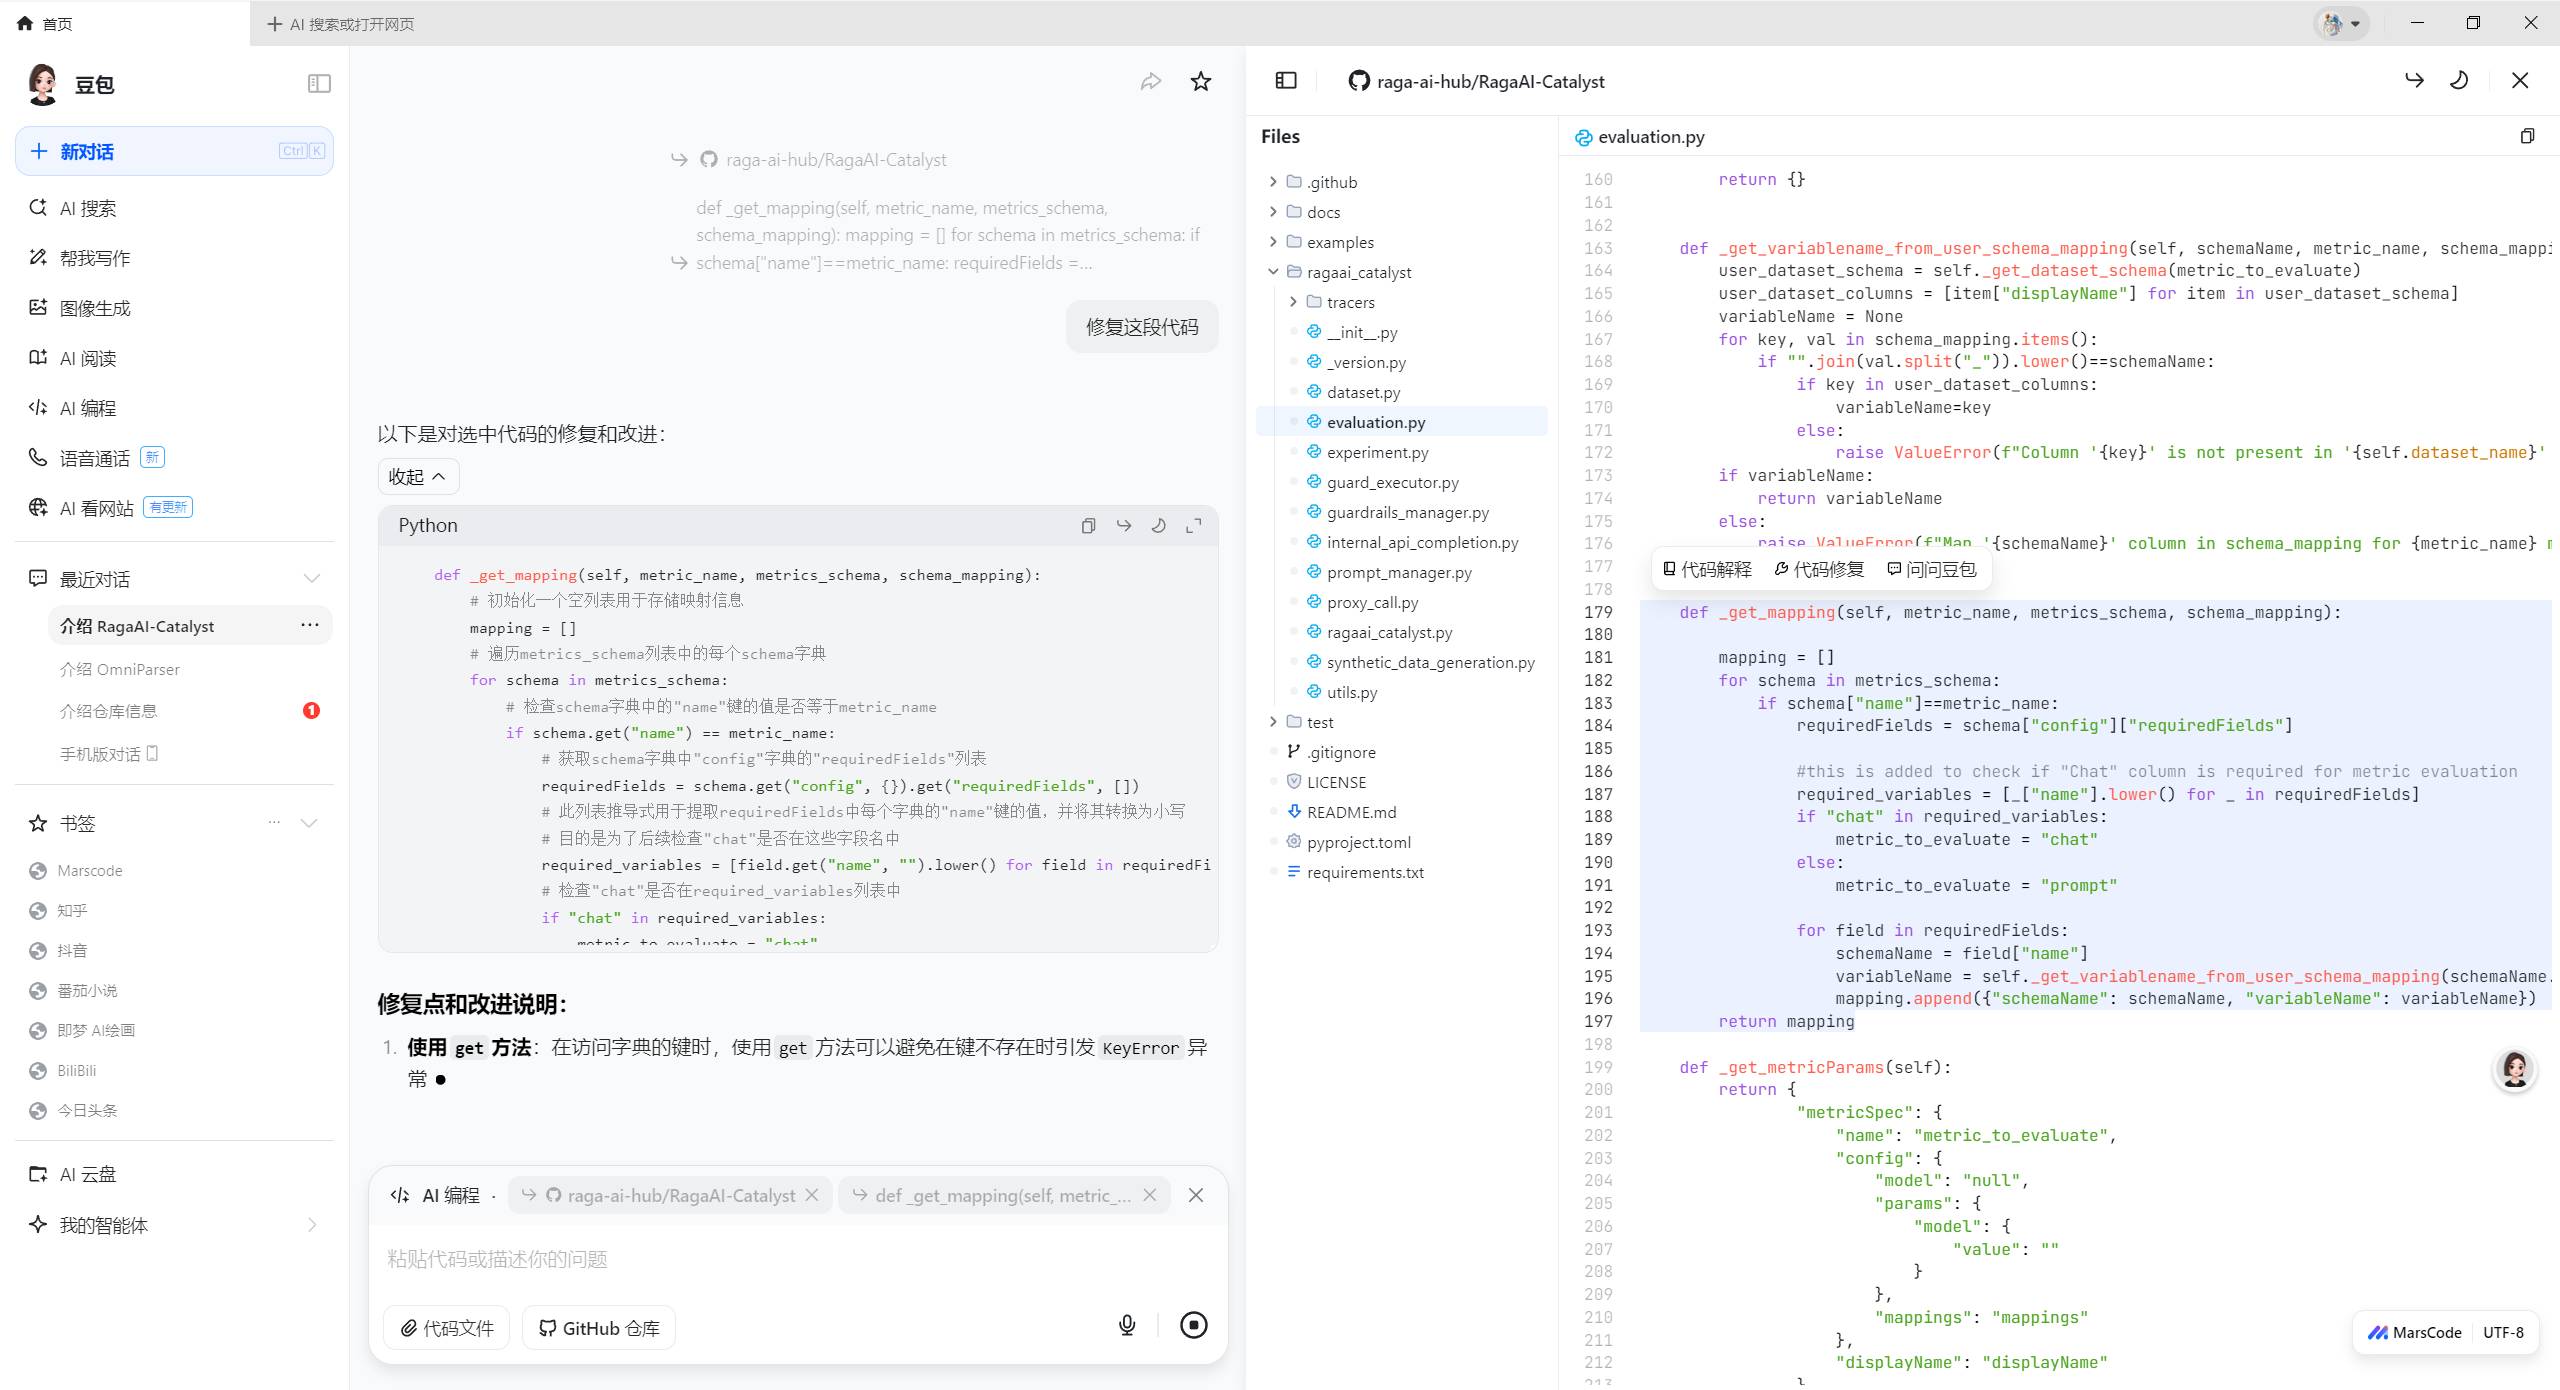
Task: Open new tab AI 搜索或打开网页
Action: tap(341, 24)
